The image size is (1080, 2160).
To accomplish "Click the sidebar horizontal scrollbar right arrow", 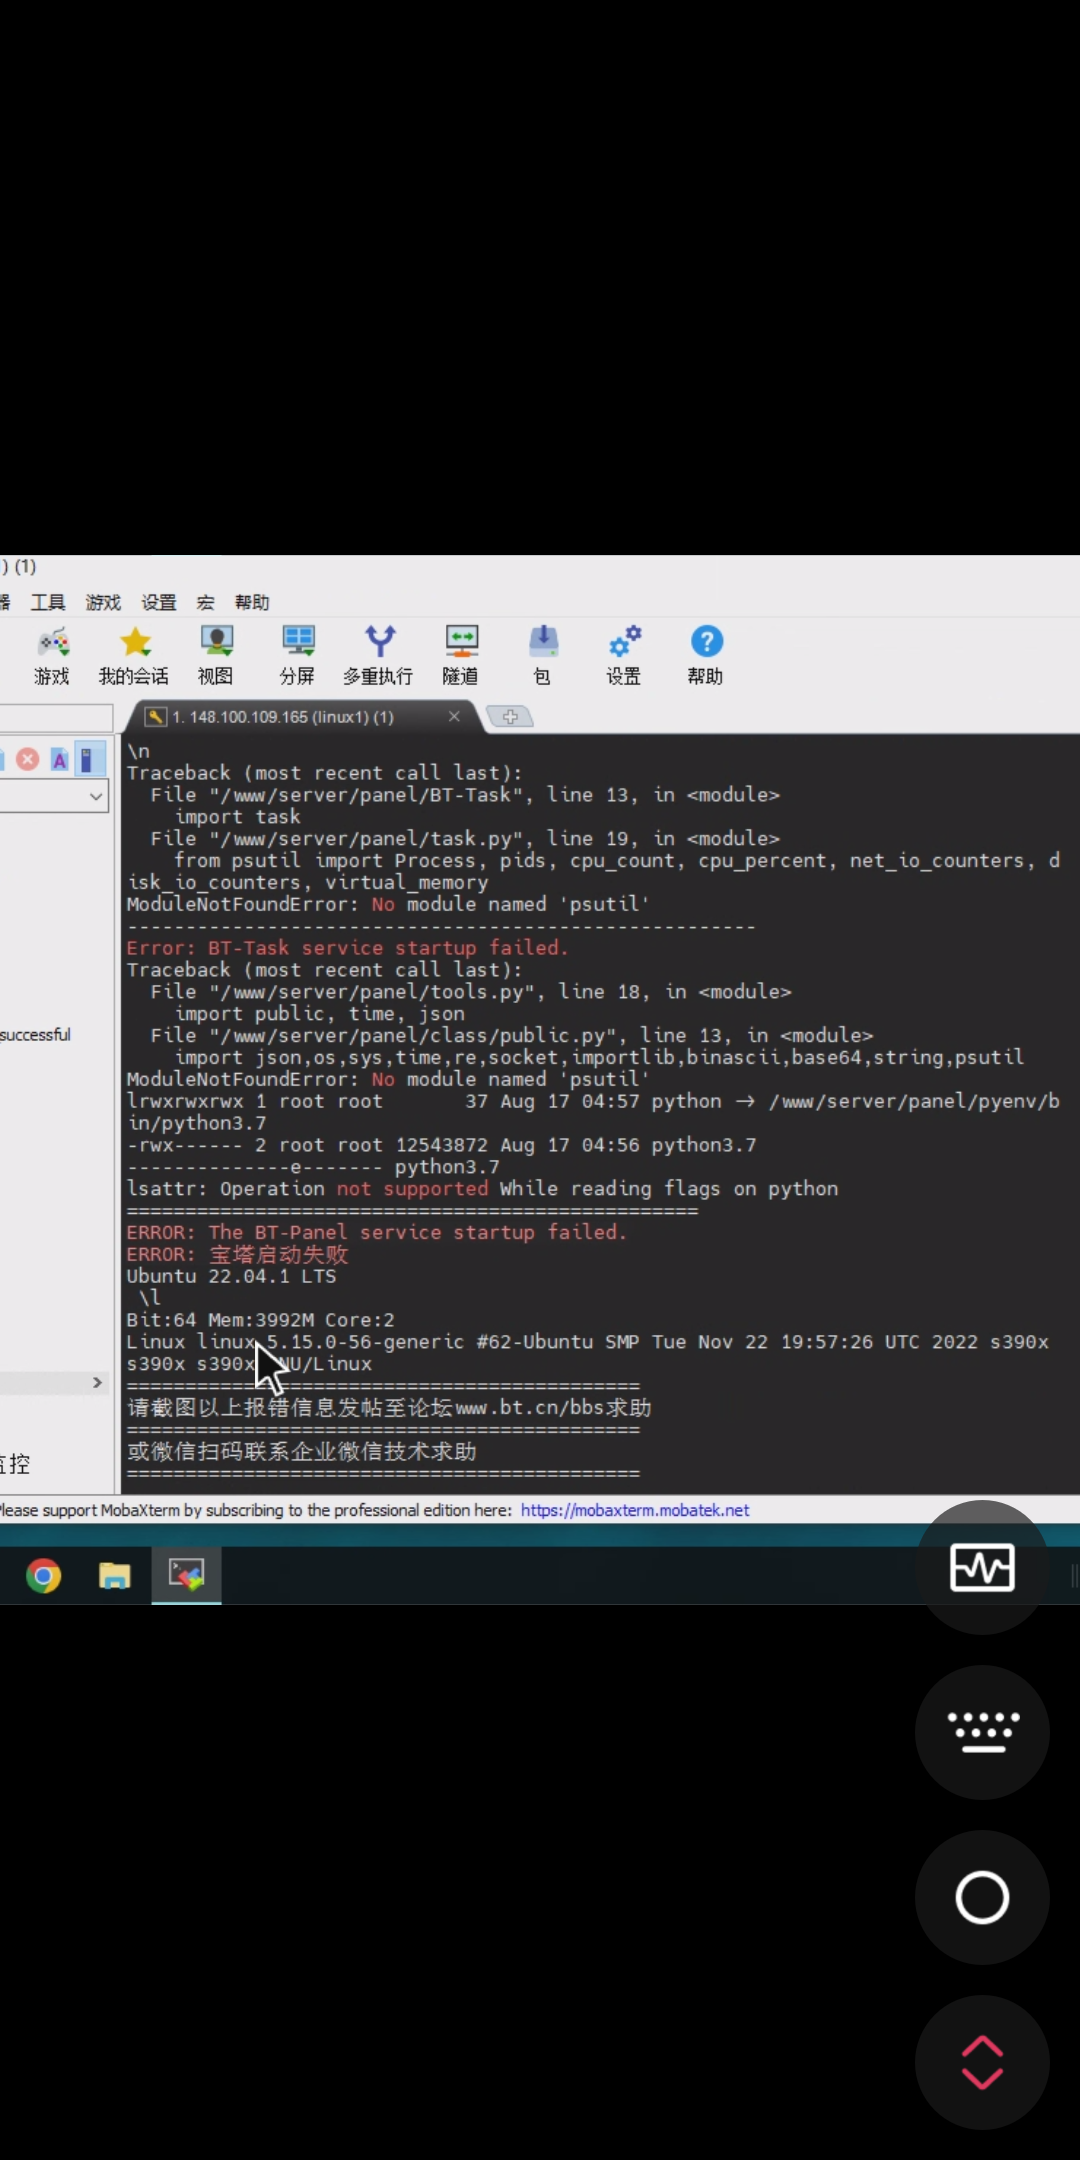I will click(x=97, y=1382).
